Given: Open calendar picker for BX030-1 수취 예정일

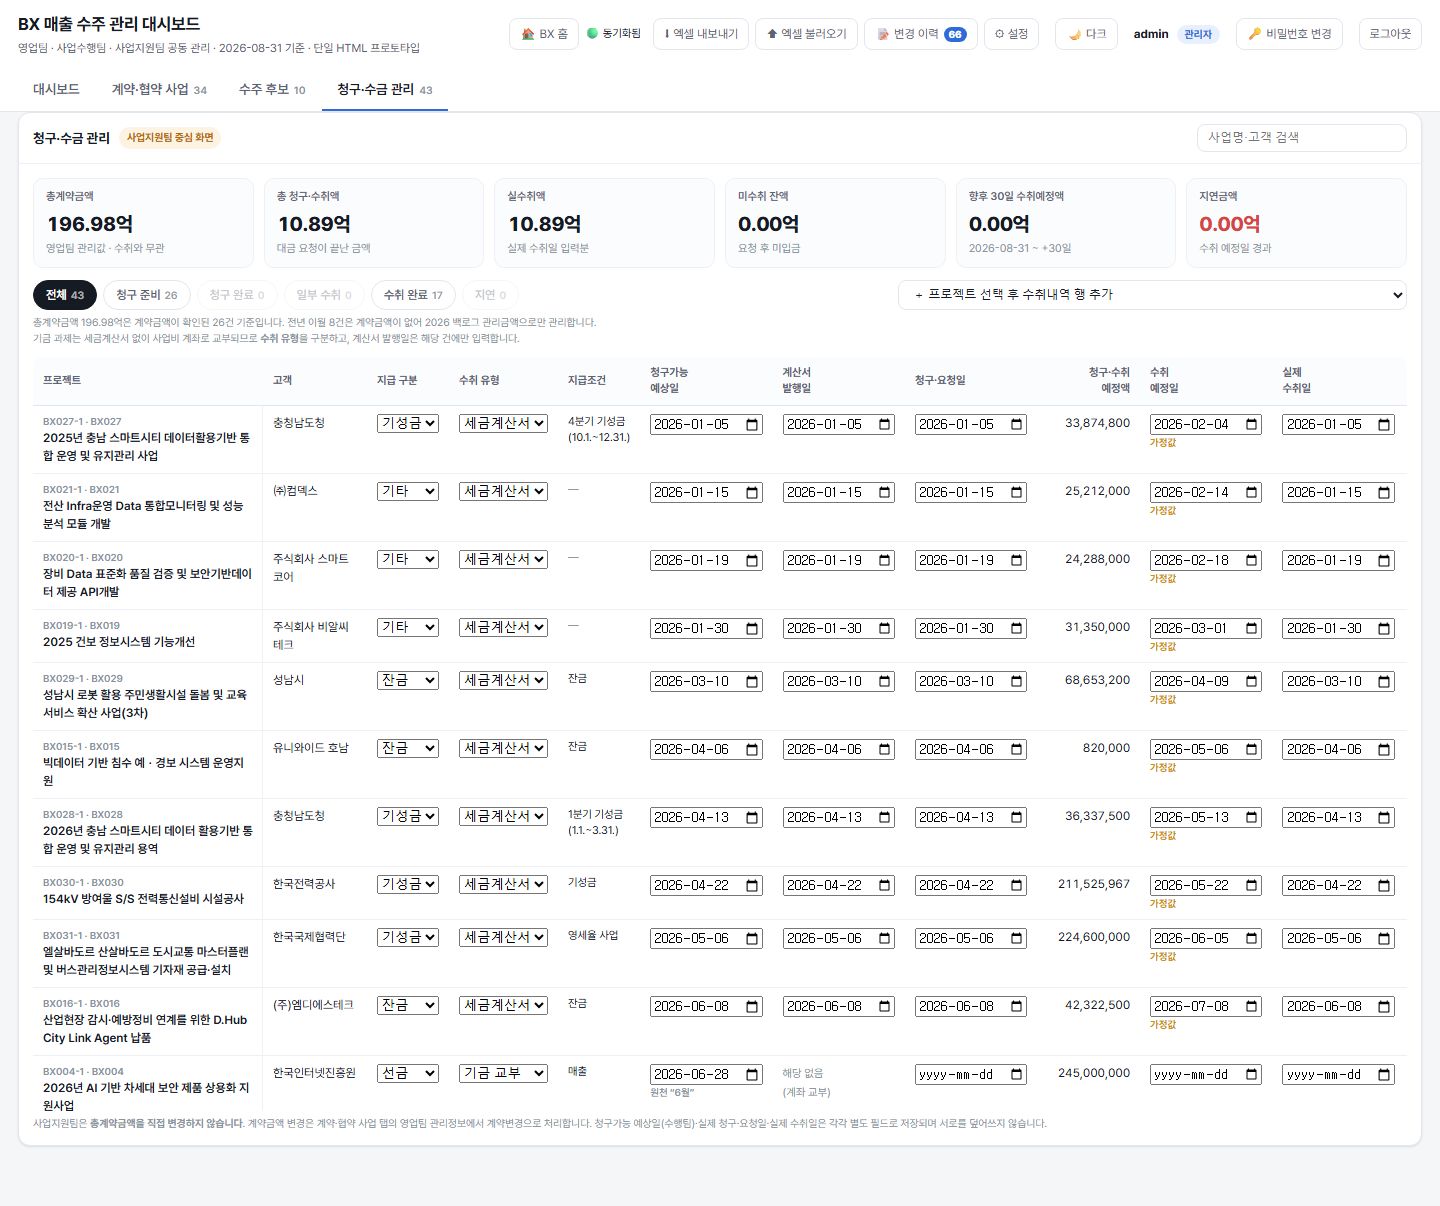Looking at the screenshot, I should (1252, 885).
